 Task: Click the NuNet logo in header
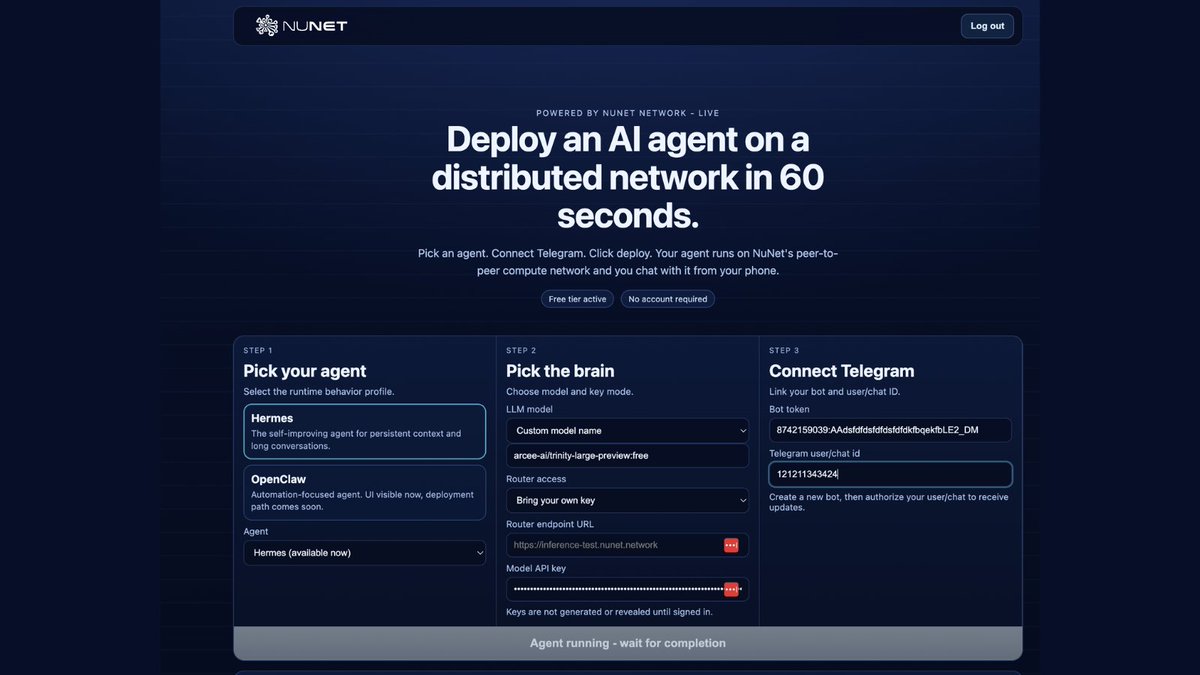(301, 26)
